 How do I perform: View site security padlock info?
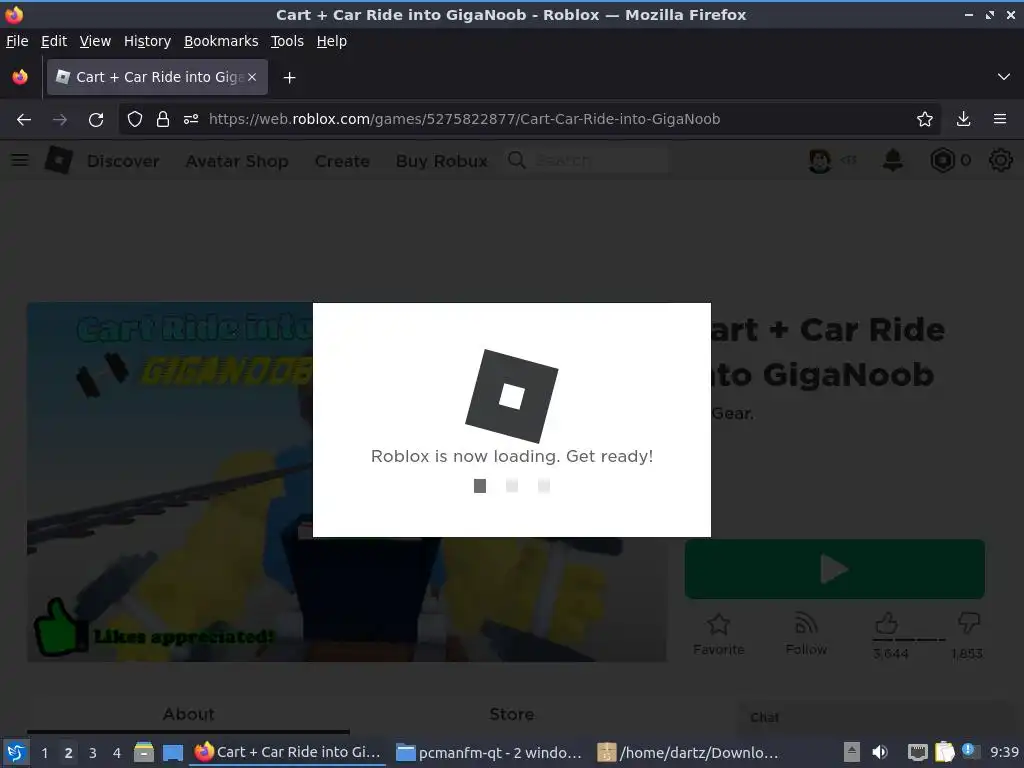(163, 119)
